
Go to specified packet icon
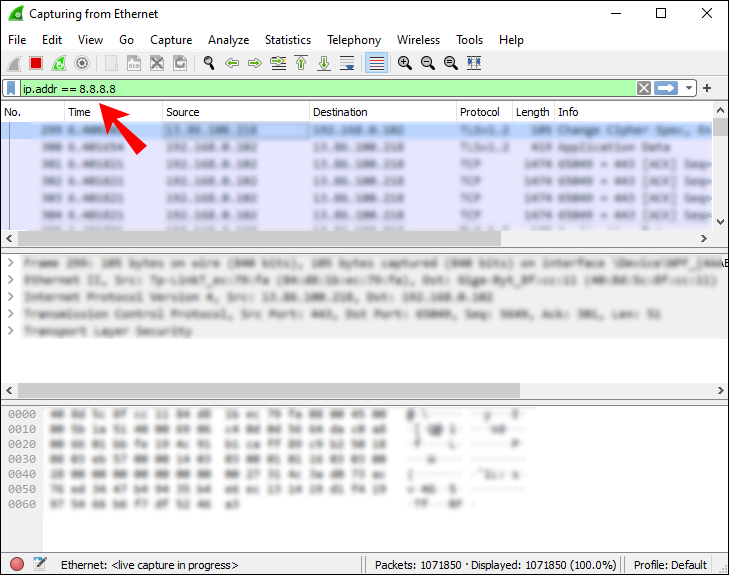[278, 63]
